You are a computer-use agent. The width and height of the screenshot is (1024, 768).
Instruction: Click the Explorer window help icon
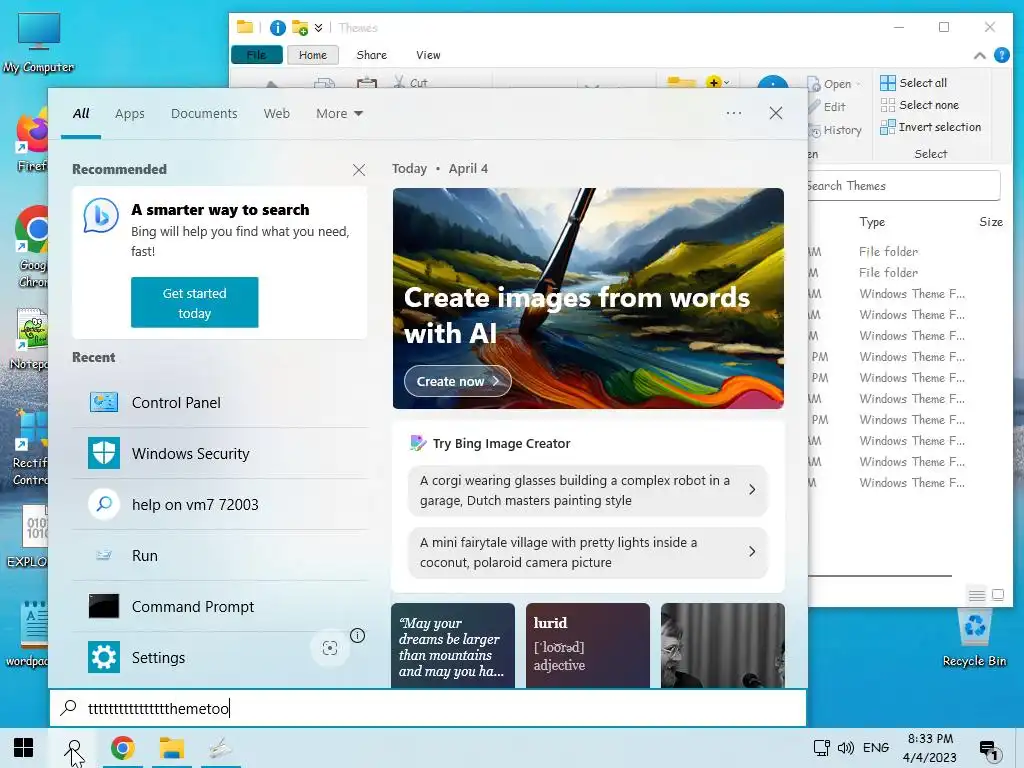(1002, 56)
